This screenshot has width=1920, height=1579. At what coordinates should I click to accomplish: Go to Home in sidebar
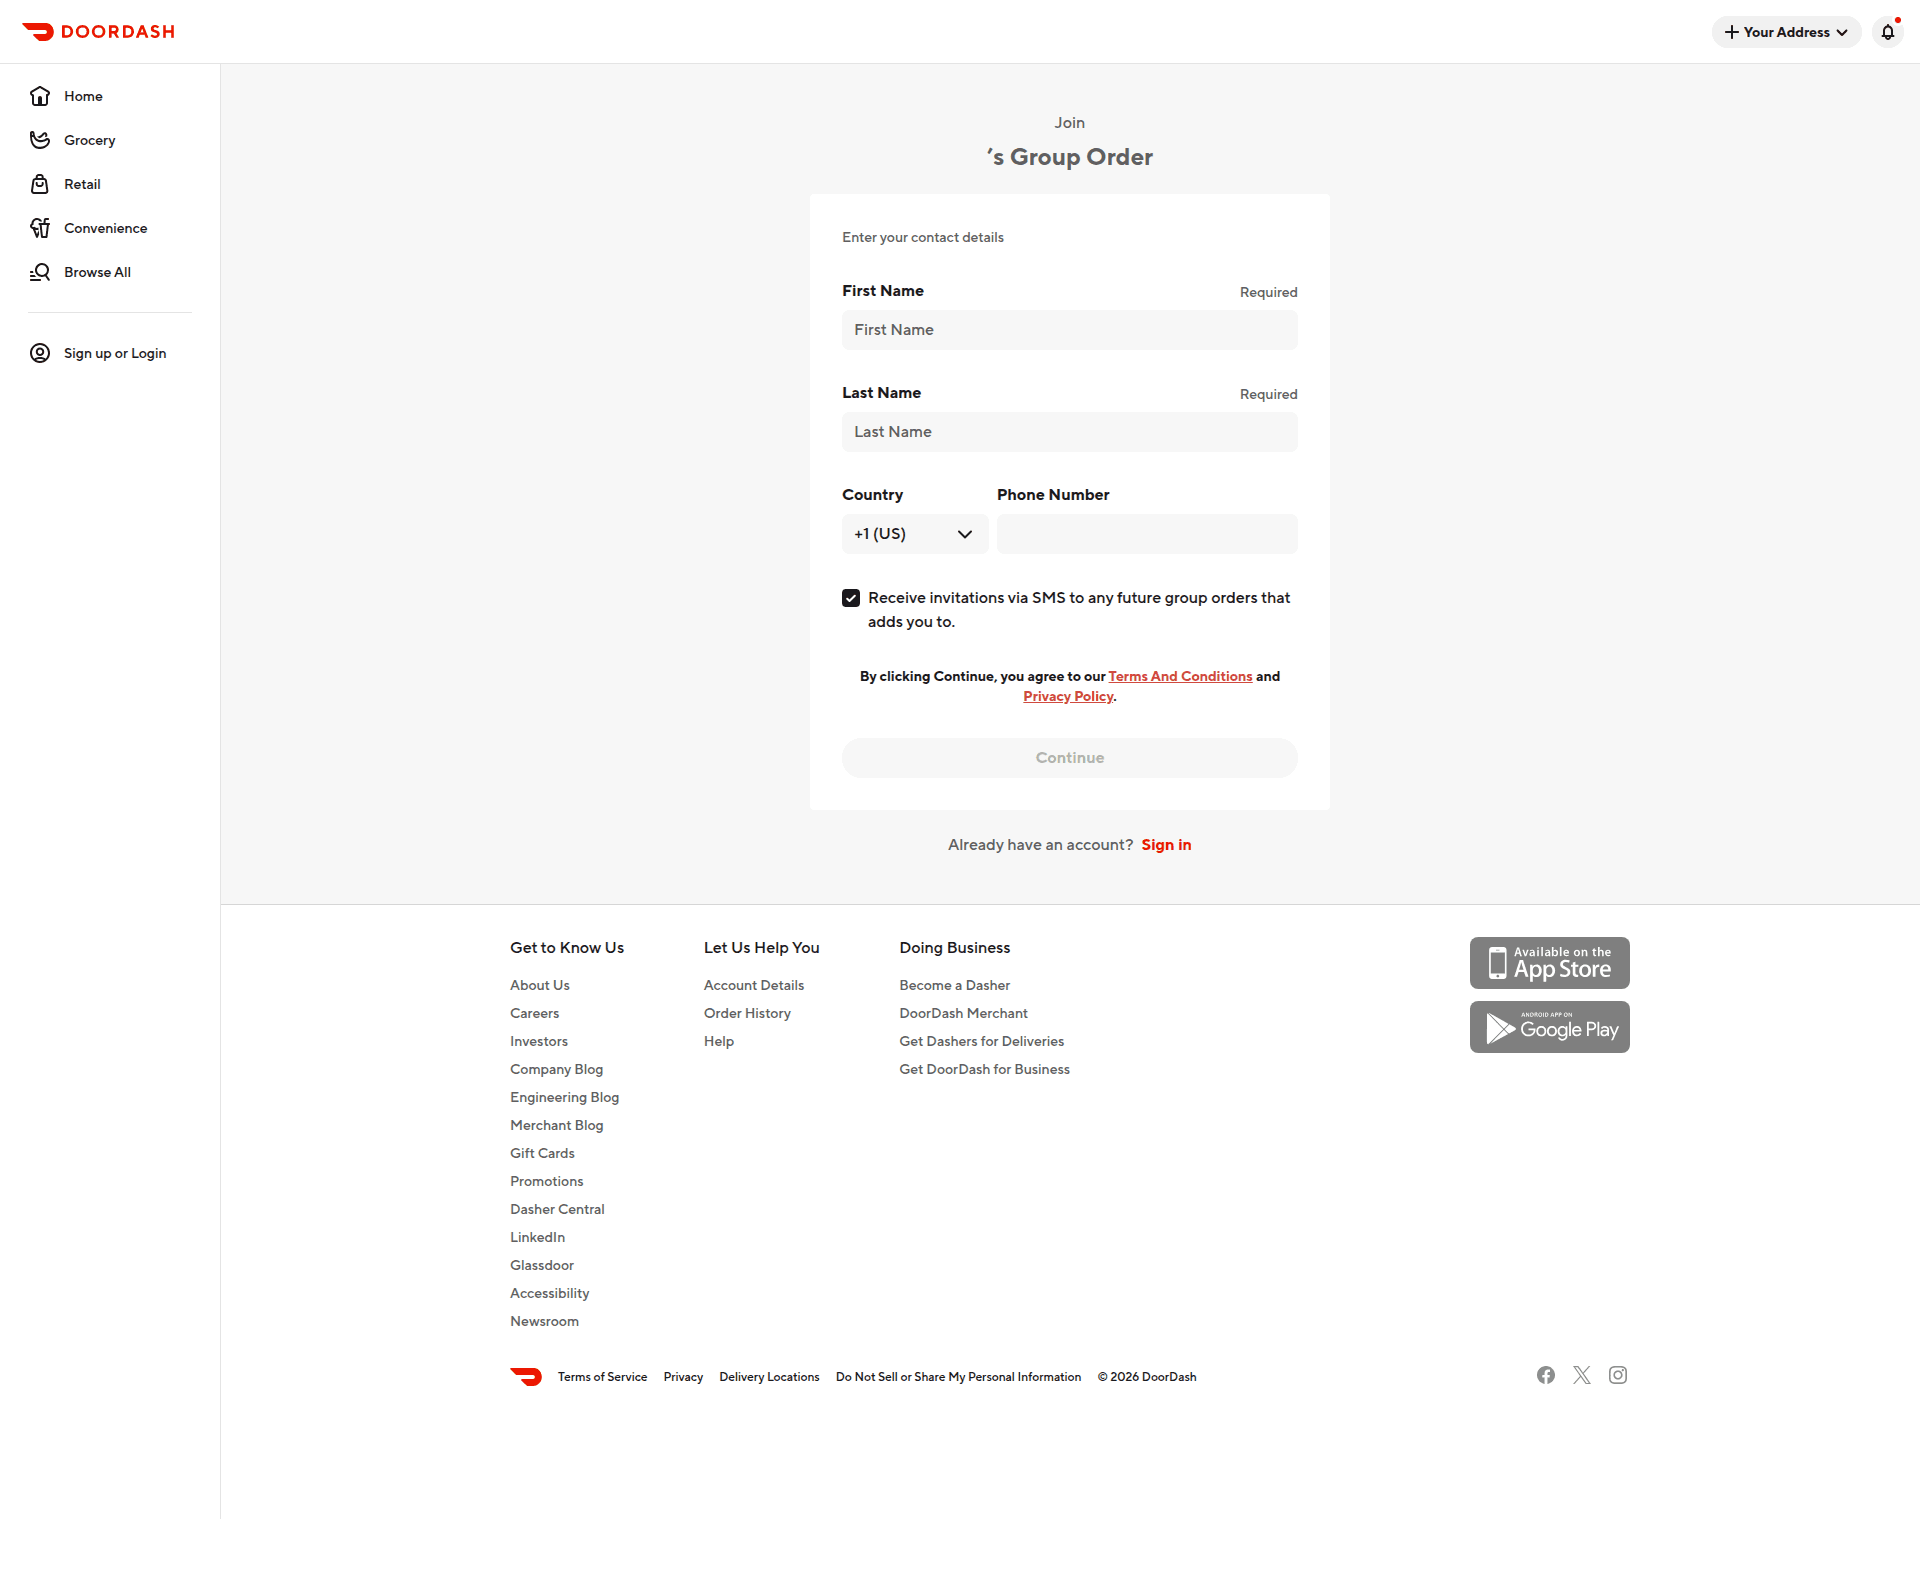pos(110,96)
